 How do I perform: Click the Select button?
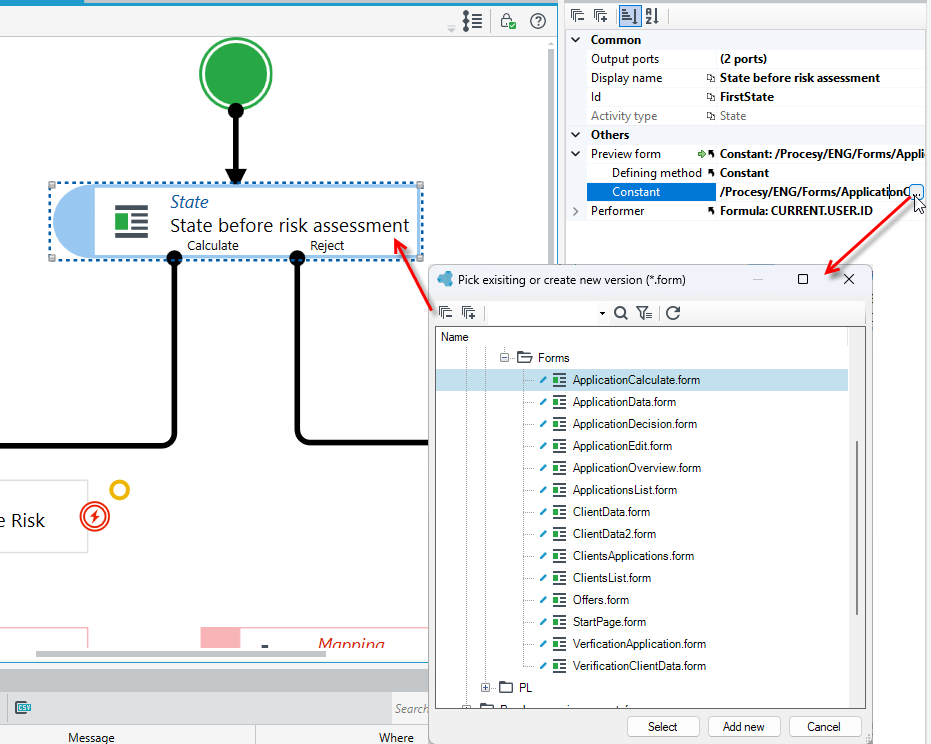(662, 727)
